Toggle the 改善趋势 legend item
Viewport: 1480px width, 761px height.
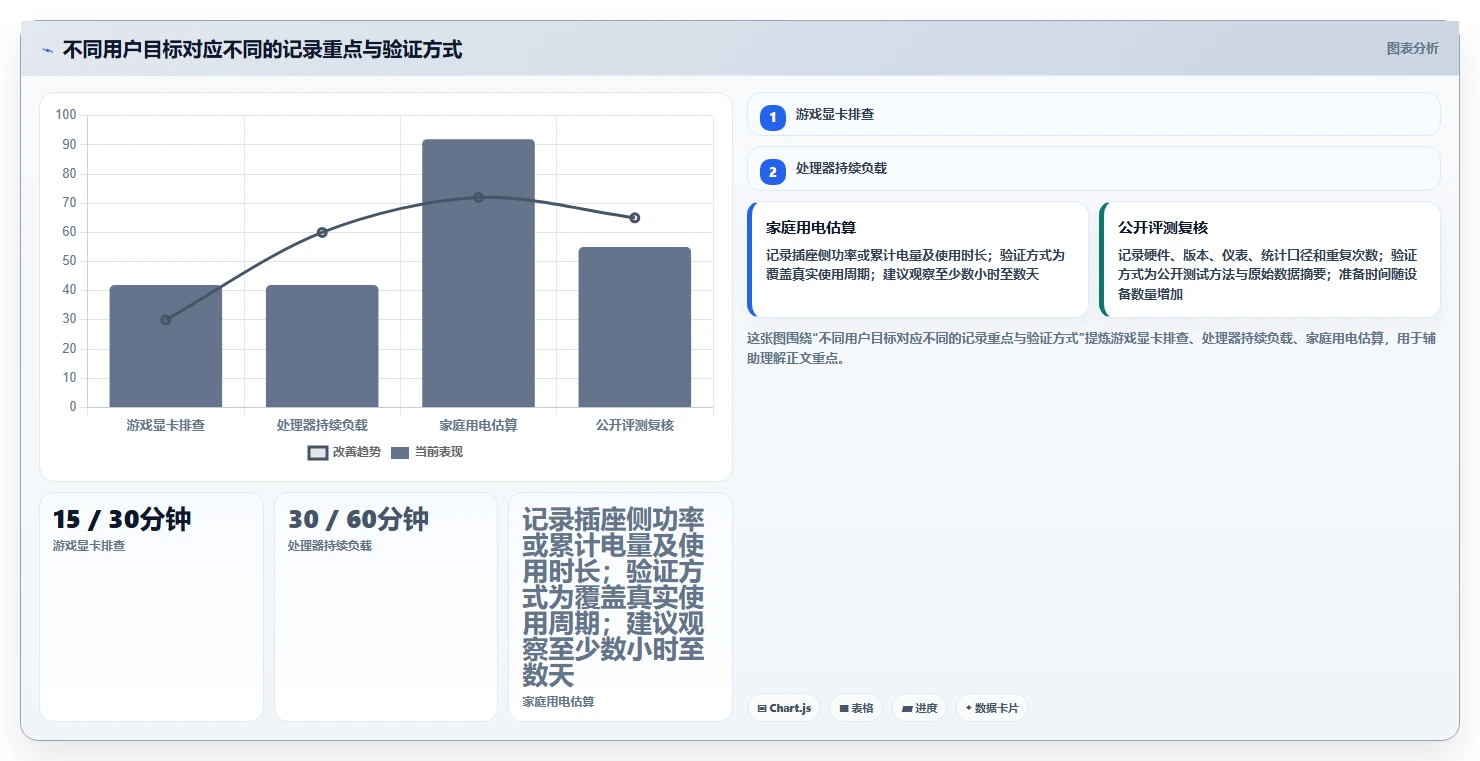(x=344, y=452)
